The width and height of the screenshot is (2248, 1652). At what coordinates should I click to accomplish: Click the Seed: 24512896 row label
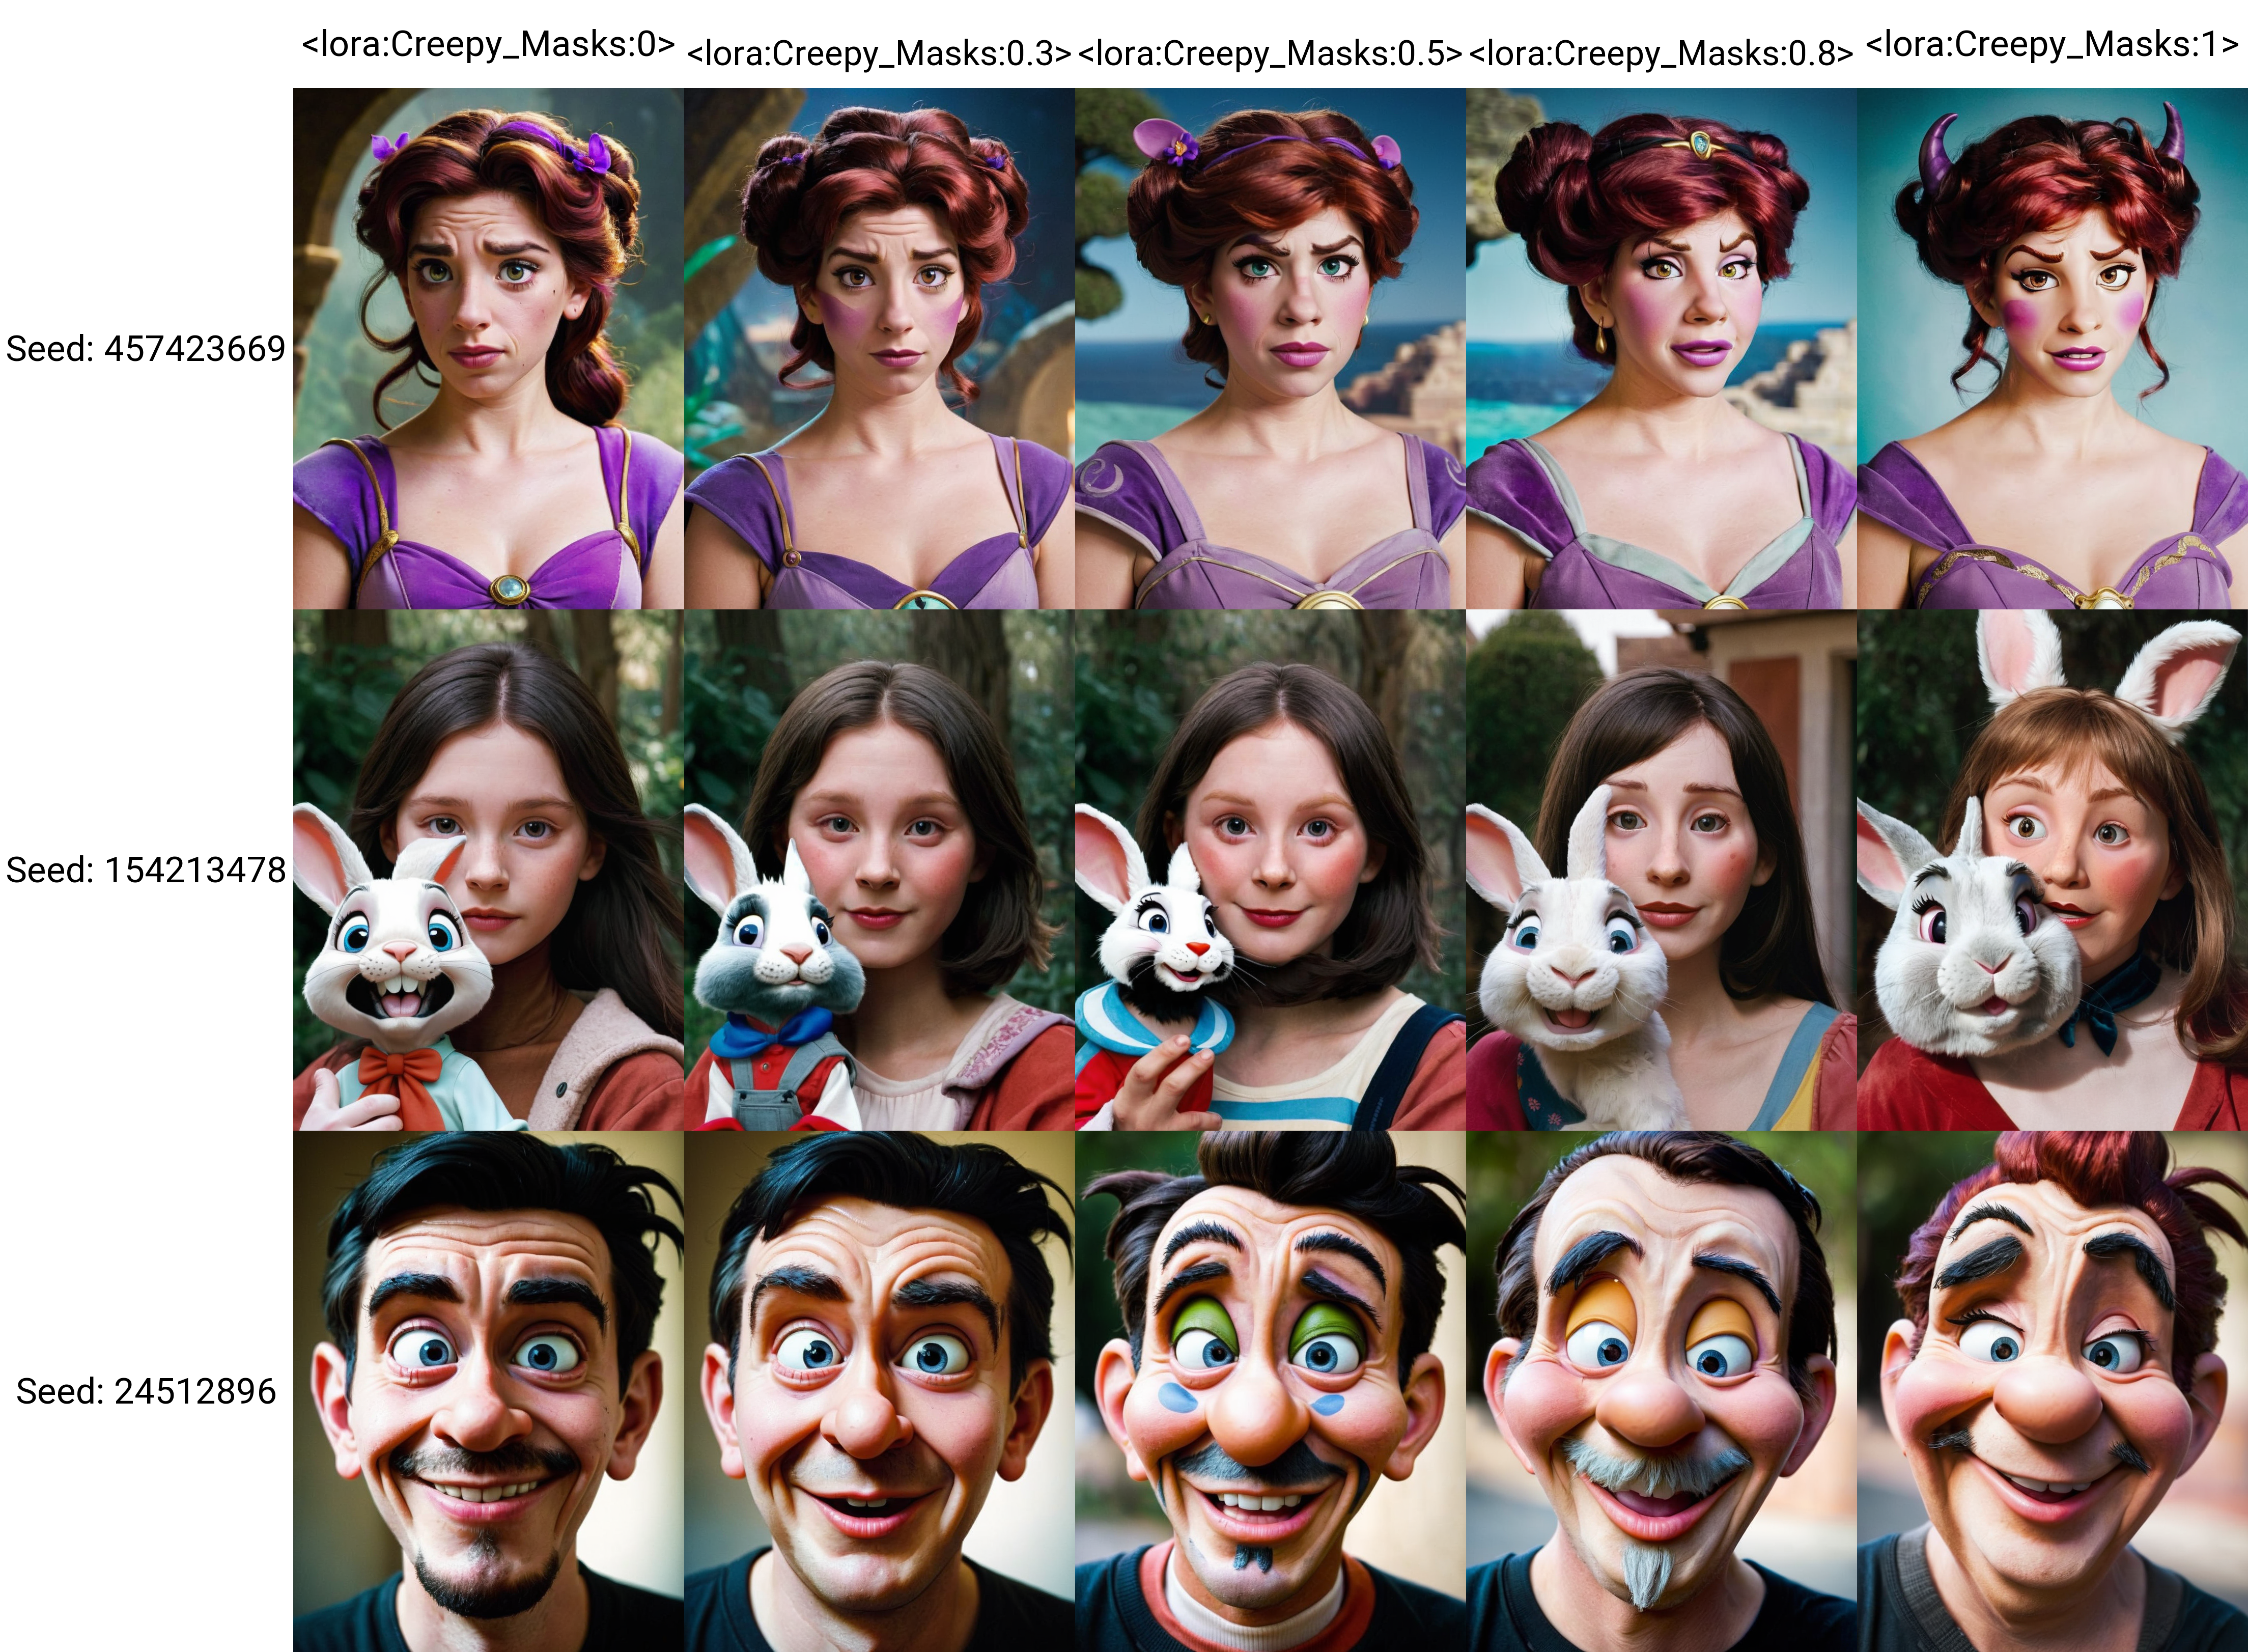click(x=146, y=1391)
